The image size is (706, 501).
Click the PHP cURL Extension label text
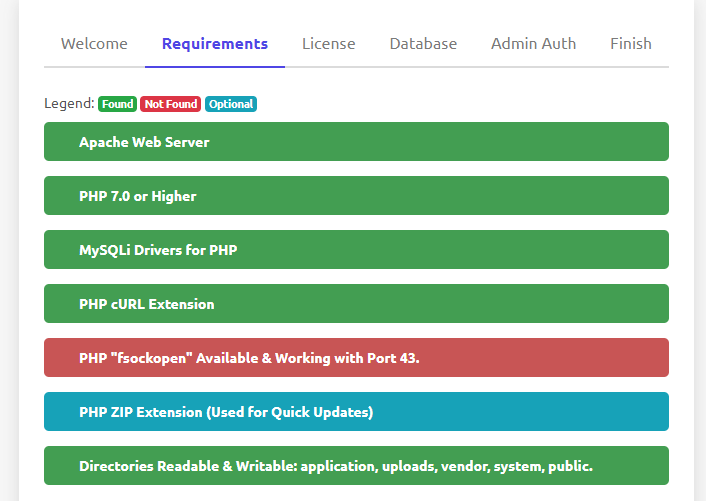(146, 304)
